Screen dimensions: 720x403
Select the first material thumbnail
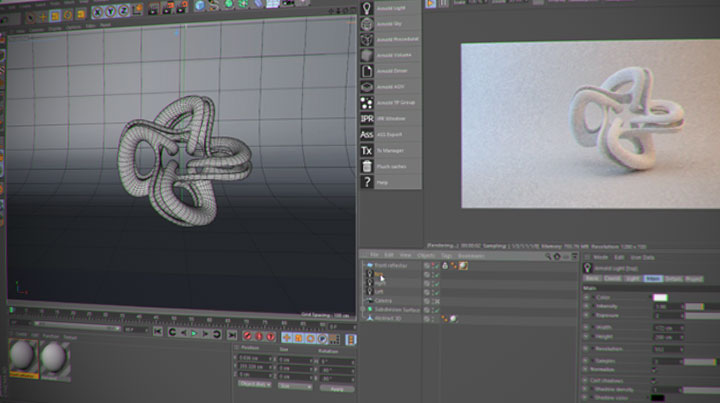(23, 356)
